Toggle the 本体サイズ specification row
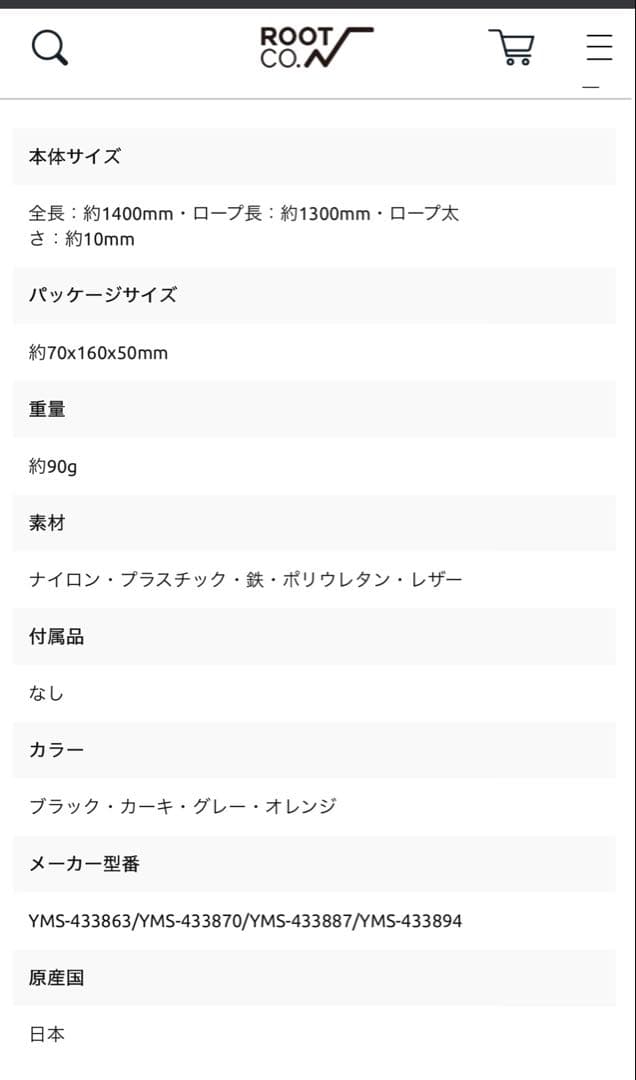 [x=318, y=156]
